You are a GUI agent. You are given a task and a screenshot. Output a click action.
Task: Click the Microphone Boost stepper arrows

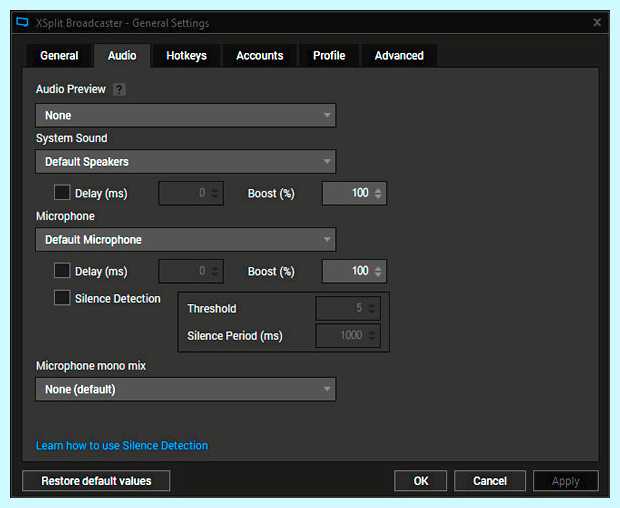tap(378, 271)
